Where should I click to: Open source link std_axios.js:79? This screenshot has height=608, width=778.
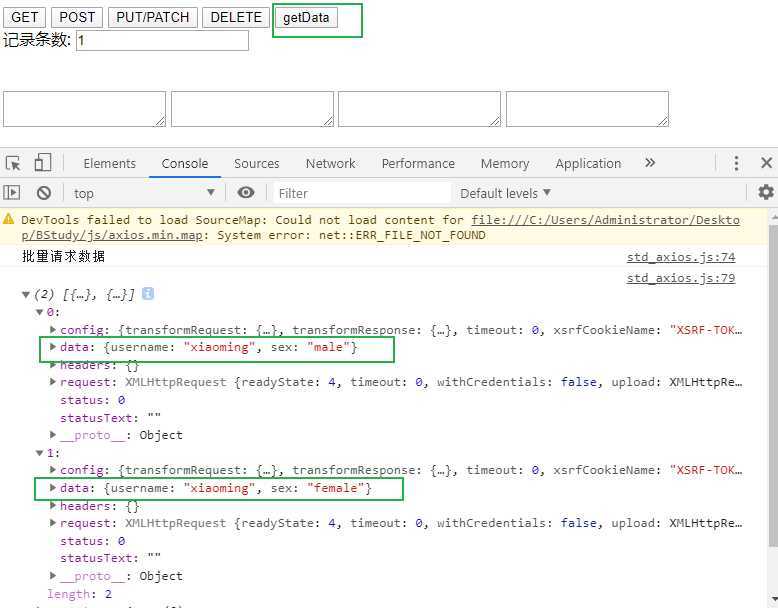(681, 277)
